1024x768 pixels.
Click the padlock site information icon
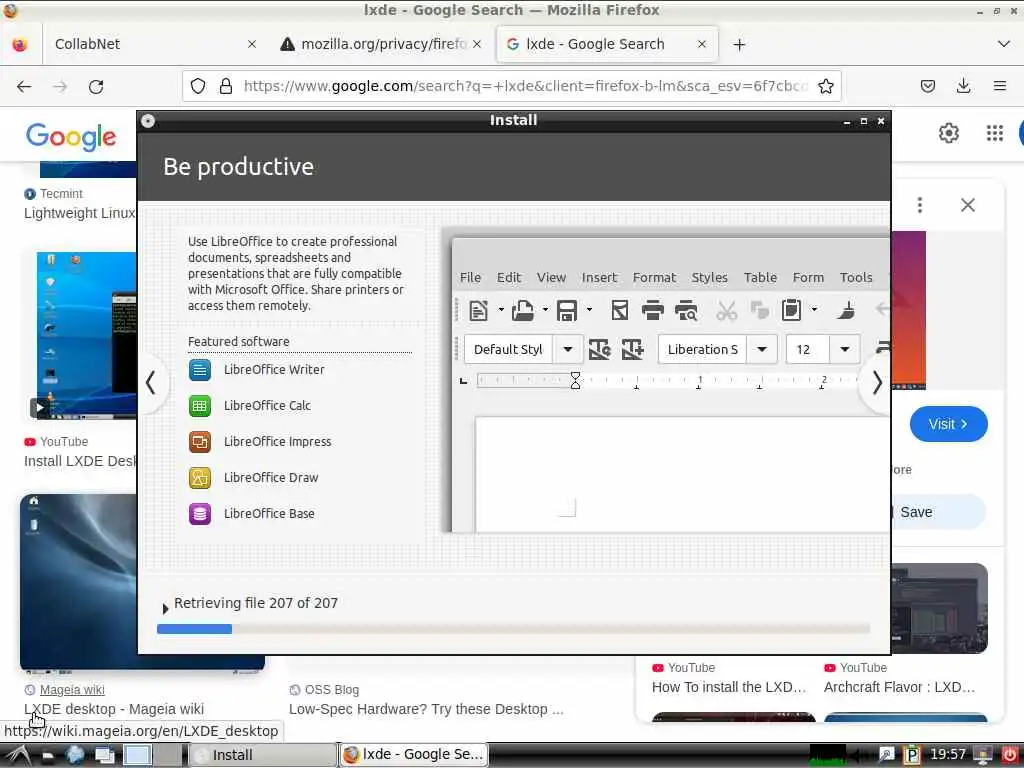(x=226, y=86)
